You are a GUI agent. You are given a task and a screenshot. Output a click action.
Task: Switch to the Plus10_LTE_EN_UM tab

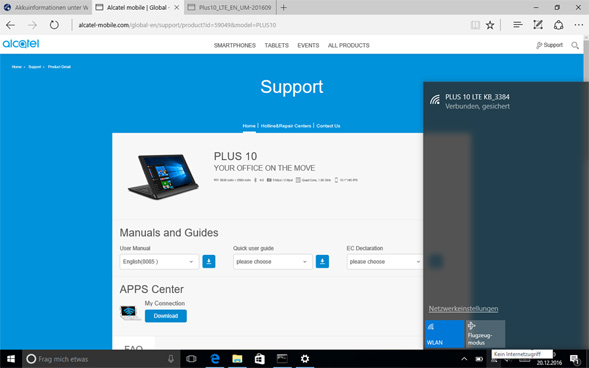click(x=231, y=8)
